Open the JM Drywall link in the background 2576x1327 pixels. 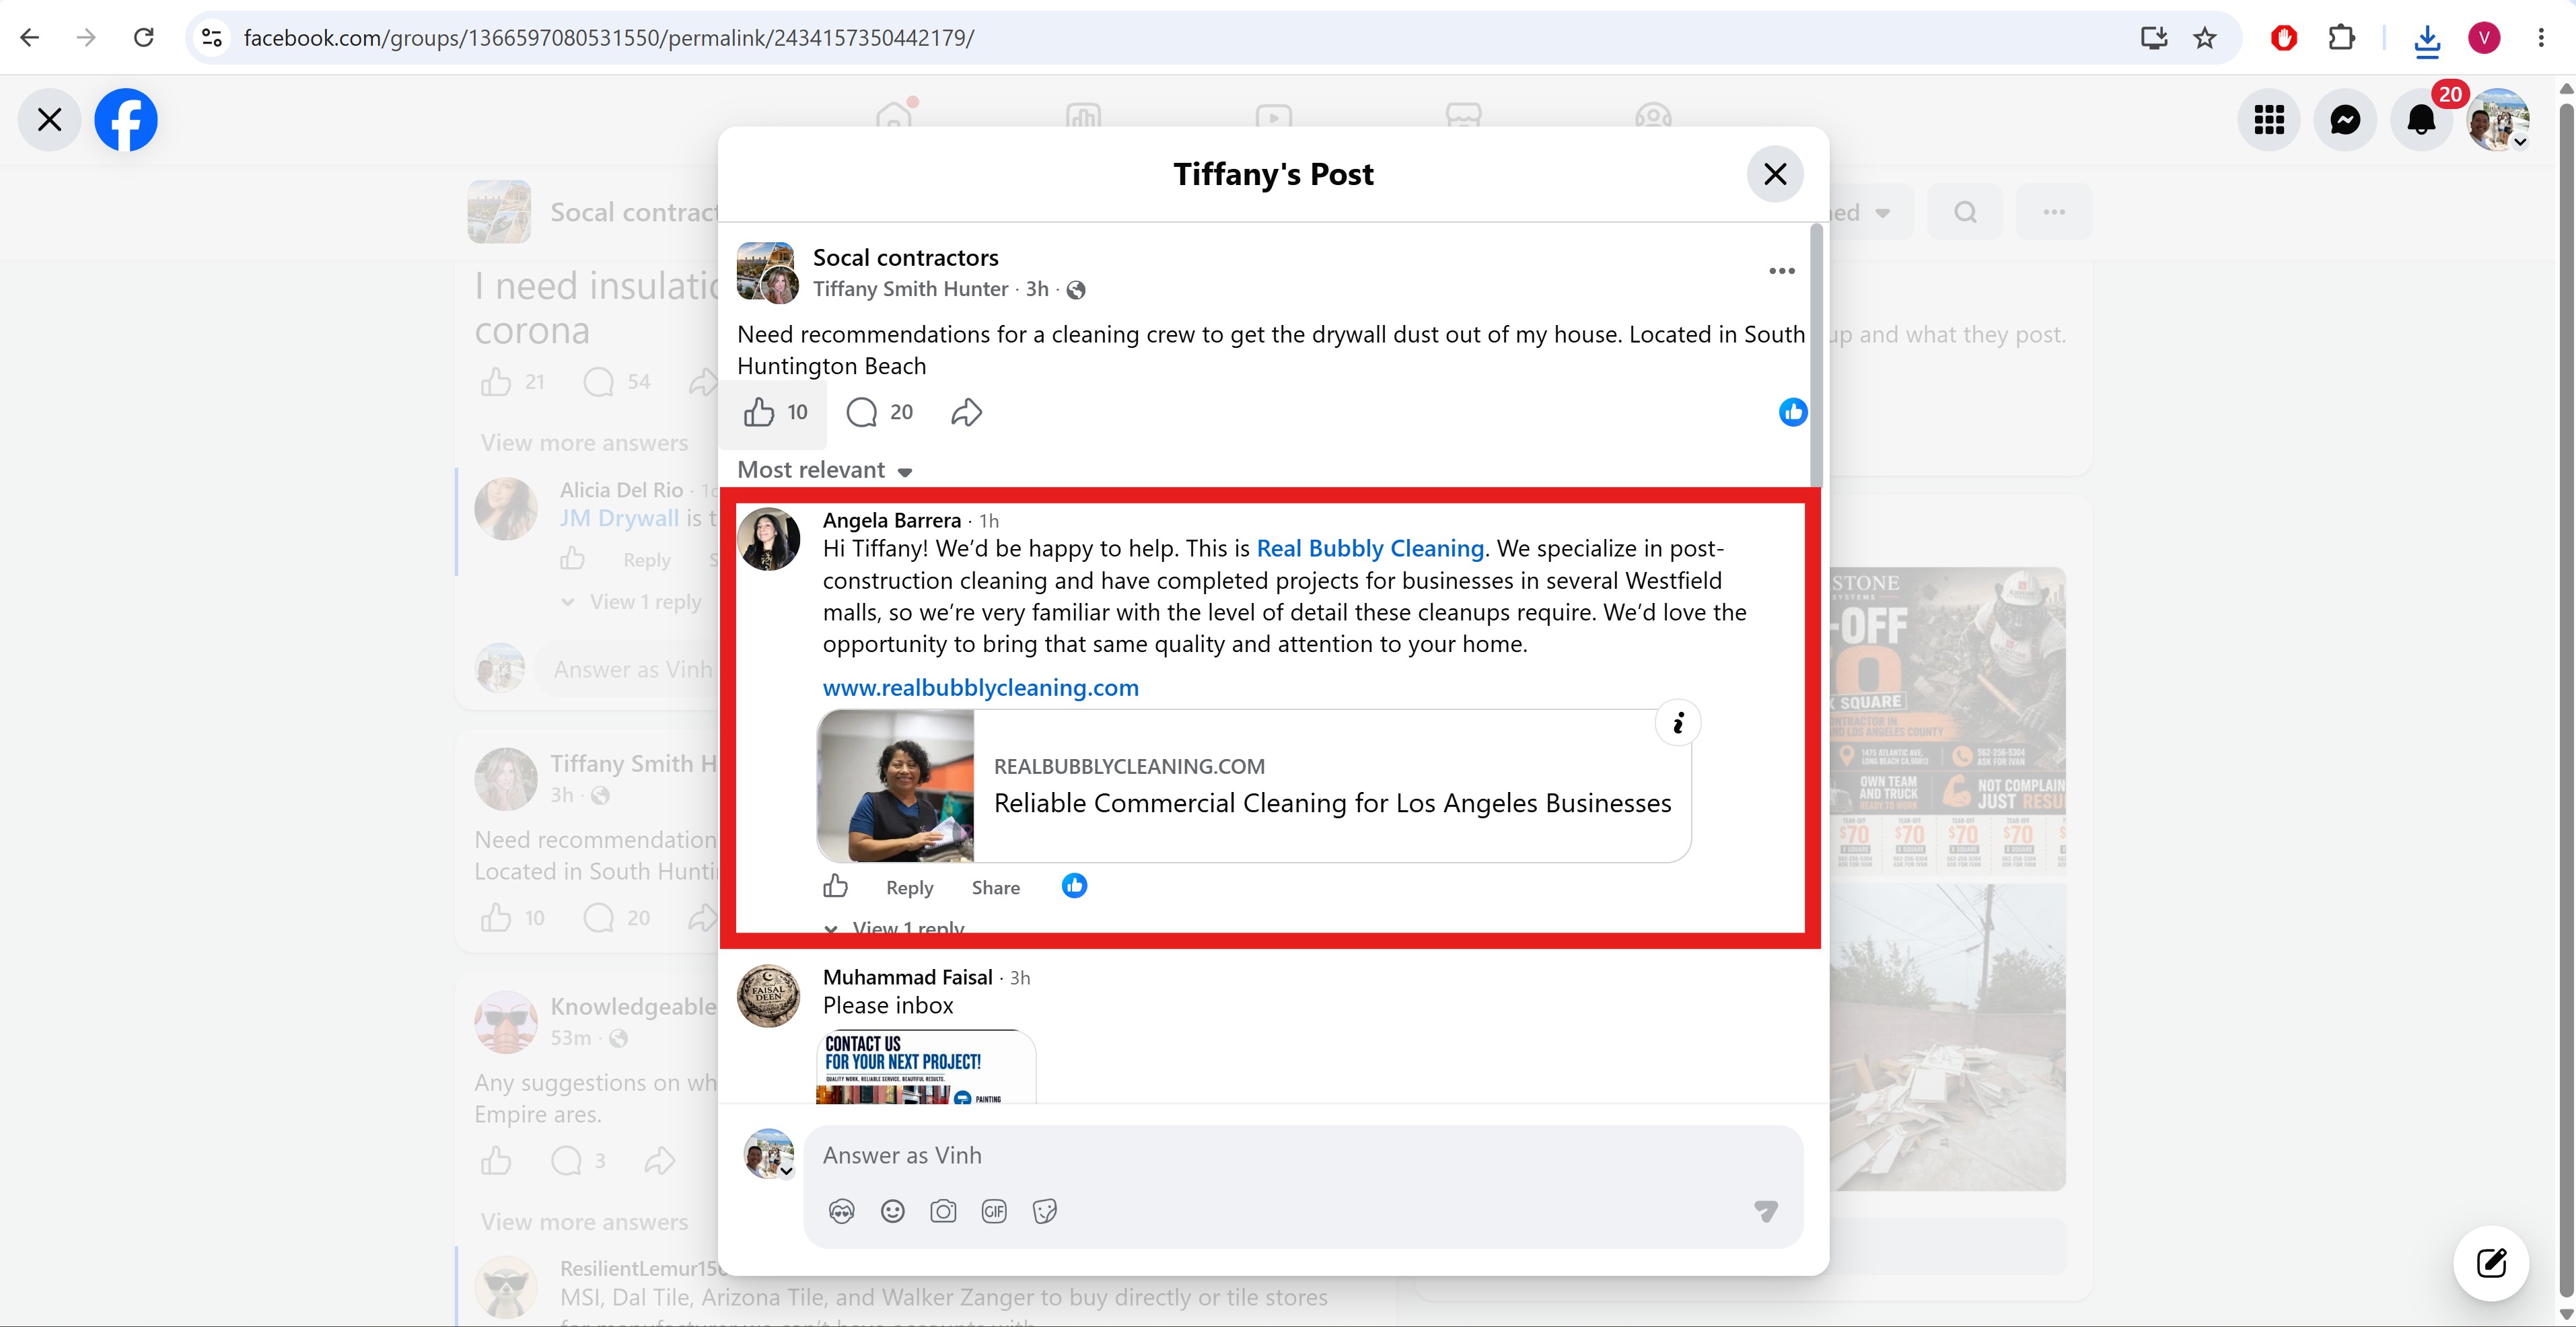click(x=619, y=518)
